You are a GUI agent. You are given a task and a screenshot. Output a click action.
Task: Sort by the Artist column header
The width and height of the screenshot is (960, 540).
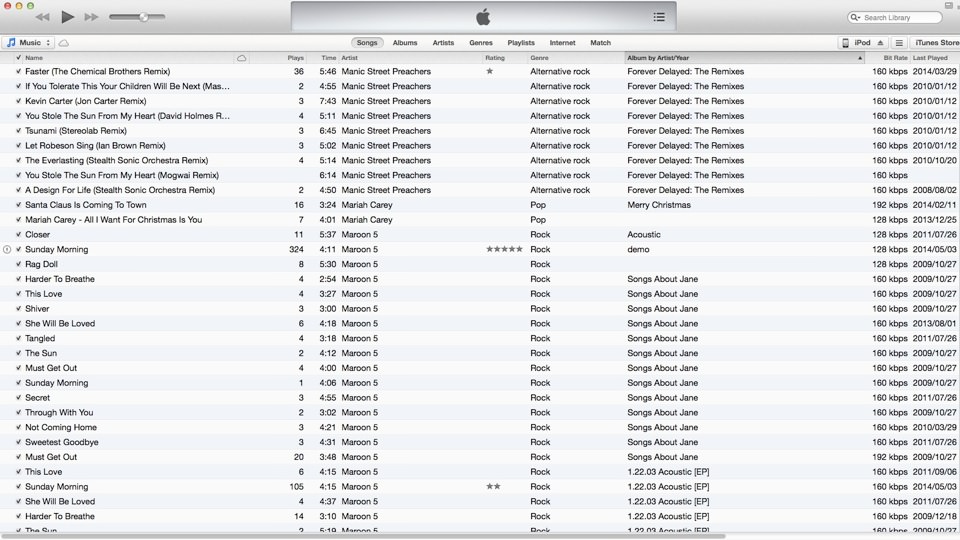350,58
